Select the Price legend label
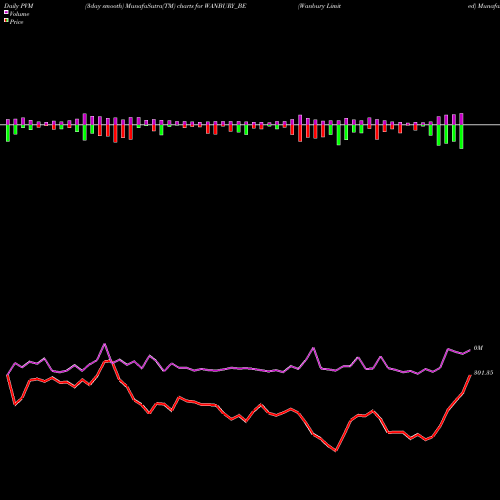500x500 pixels. [16, 22]
